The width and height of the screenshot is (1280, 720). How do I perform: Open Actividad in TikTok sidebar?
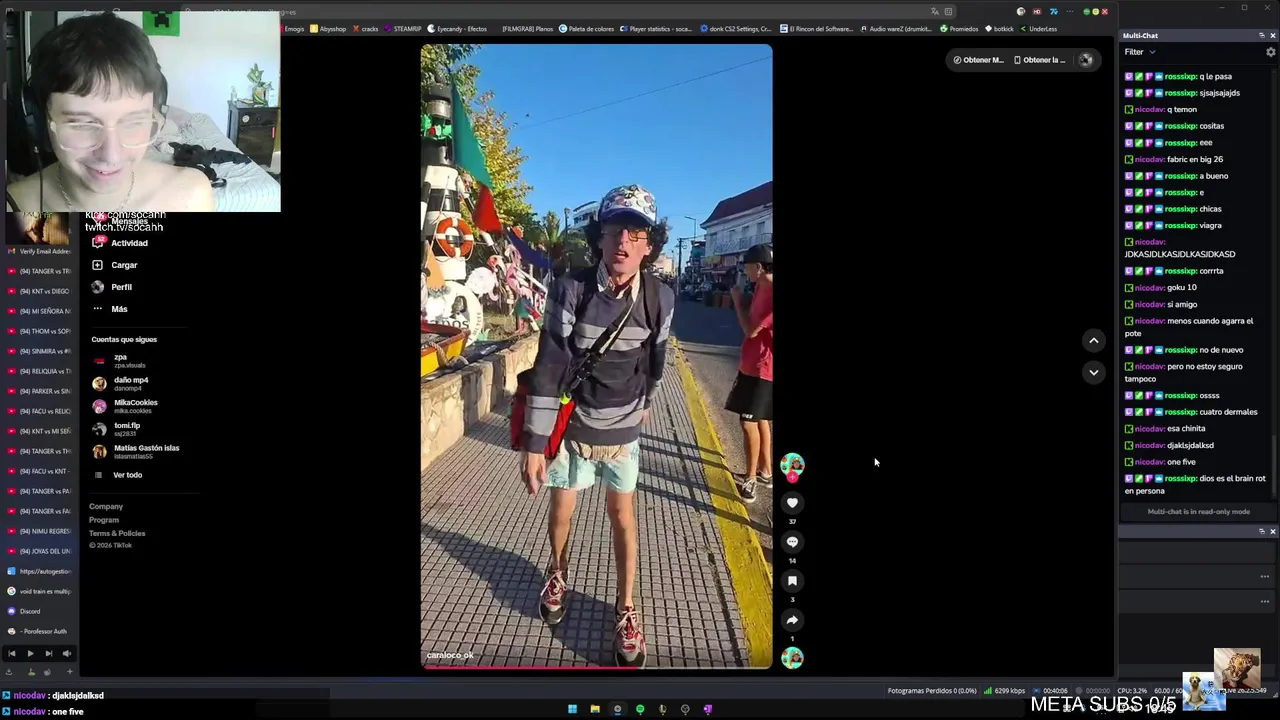tap(120, 243)
